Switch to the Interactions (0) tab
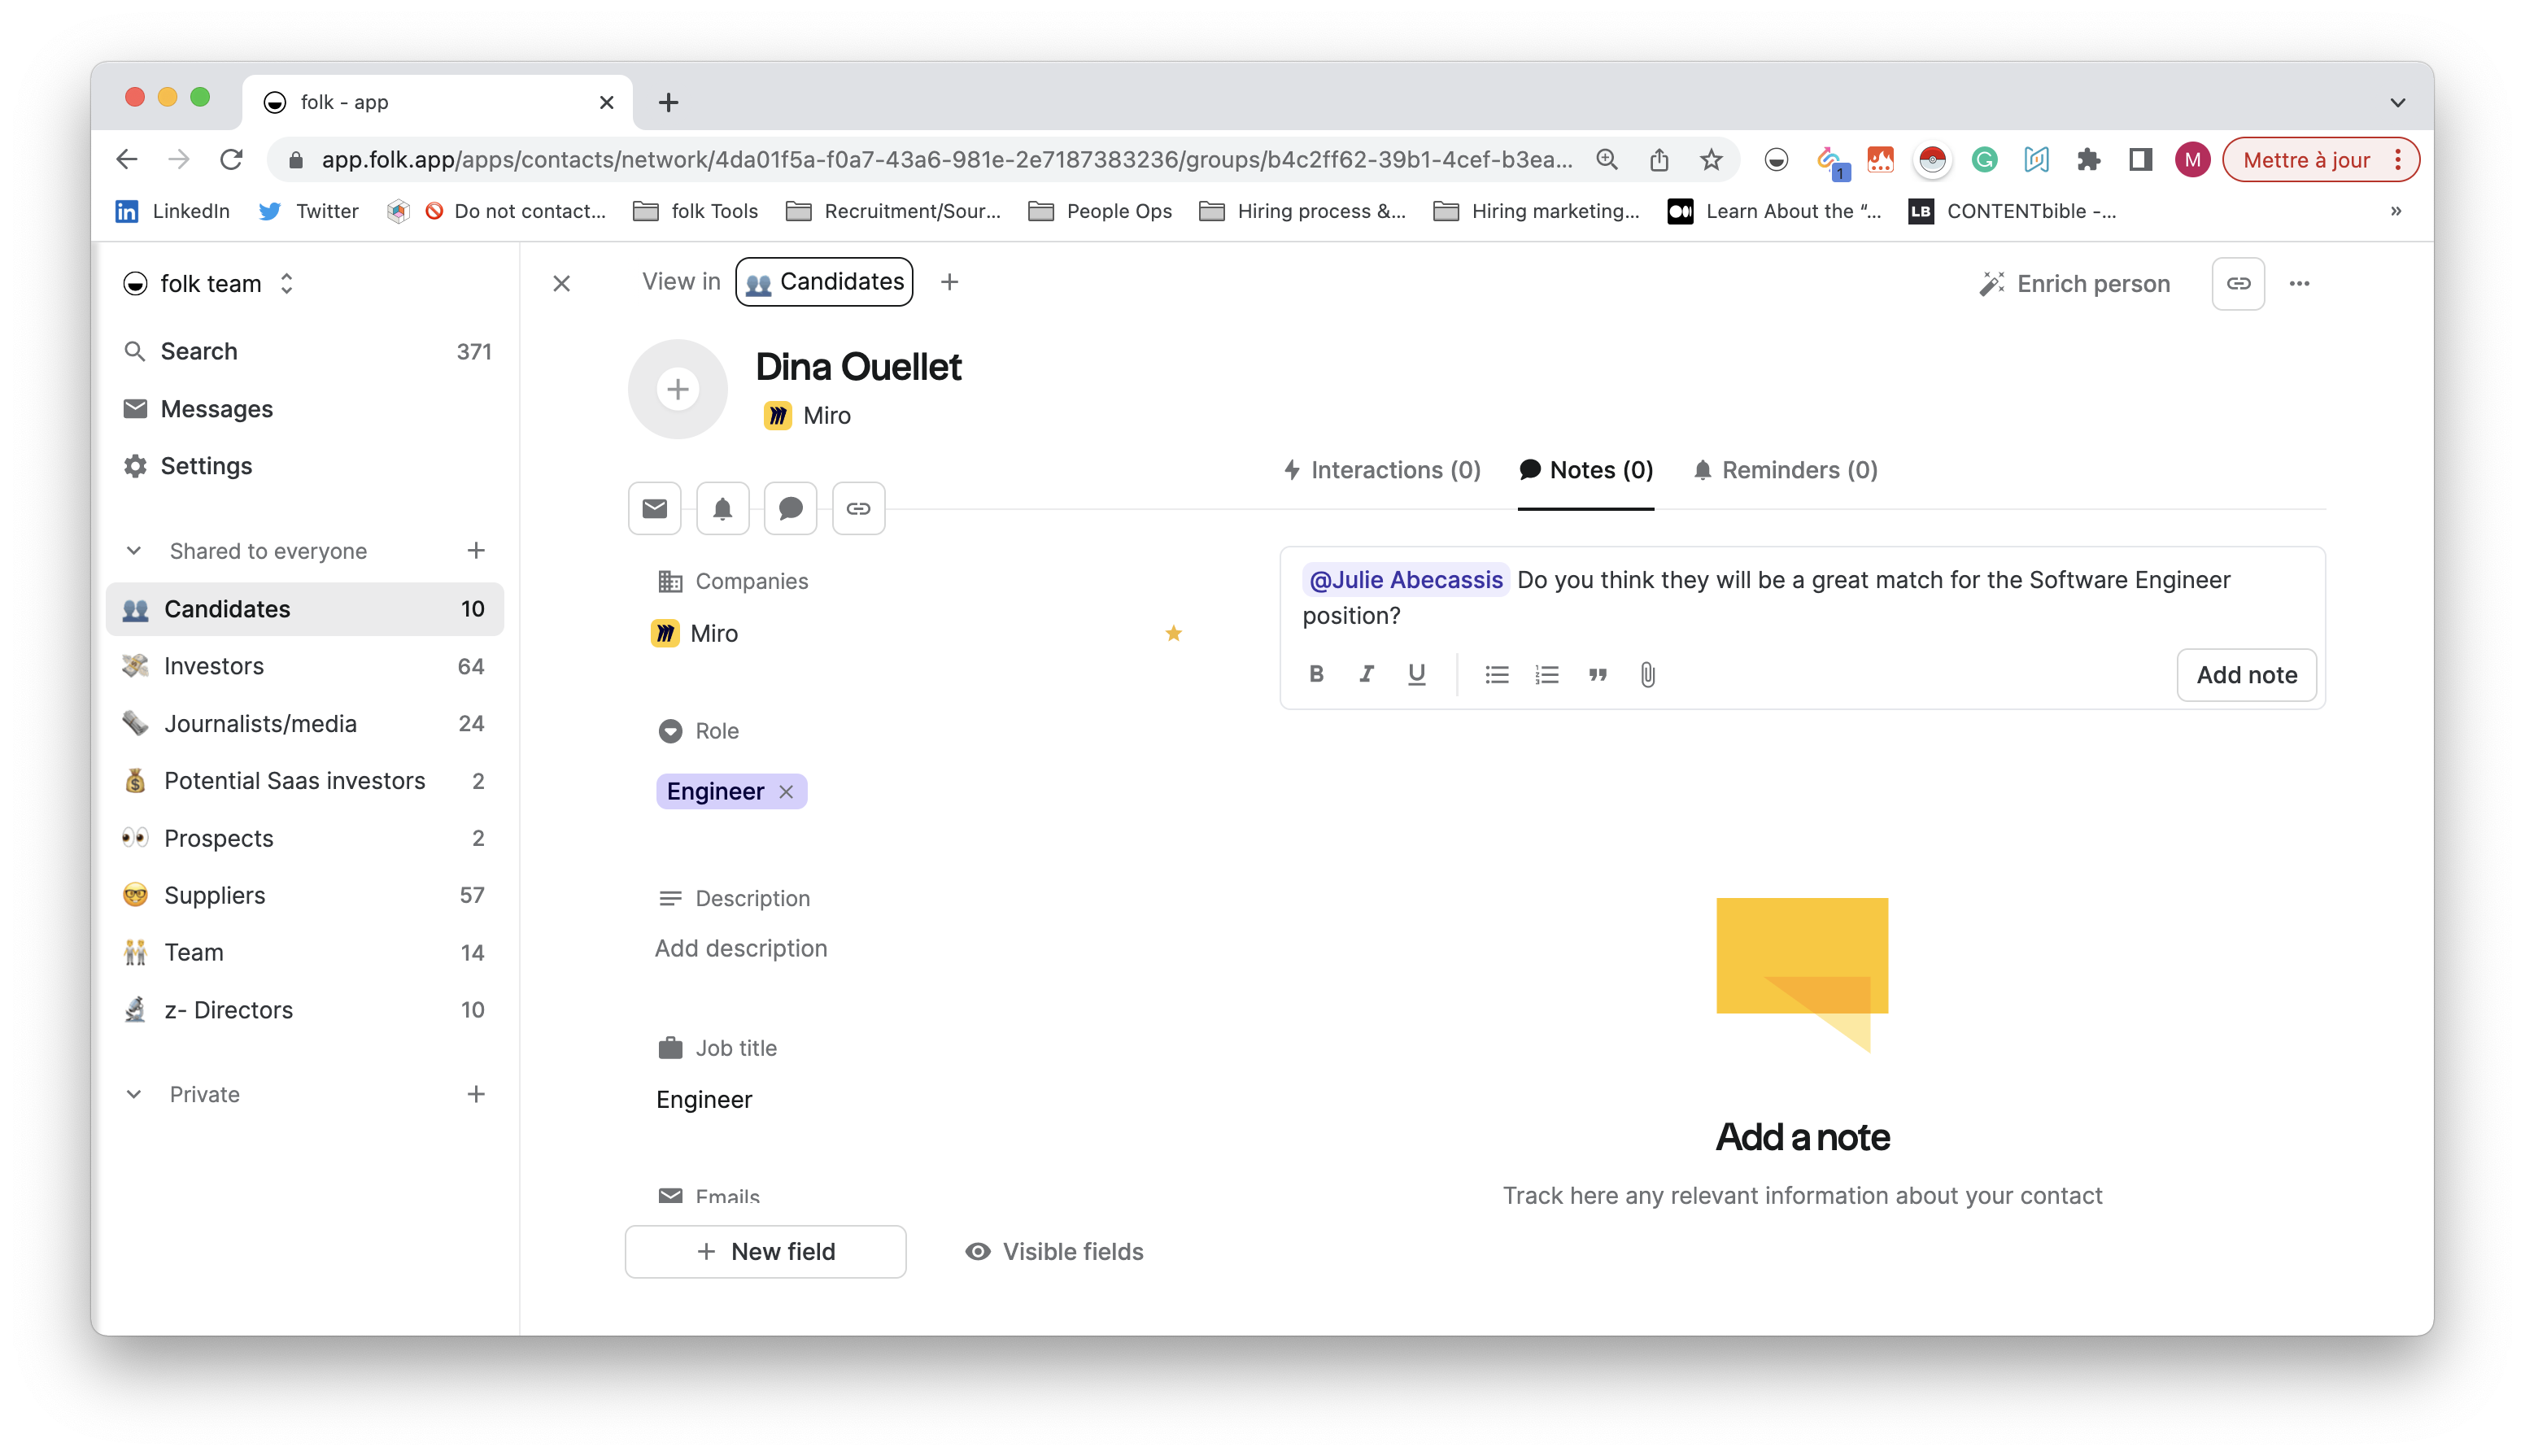This screenshot has height=1456, width=2525. coord(1381,470)
